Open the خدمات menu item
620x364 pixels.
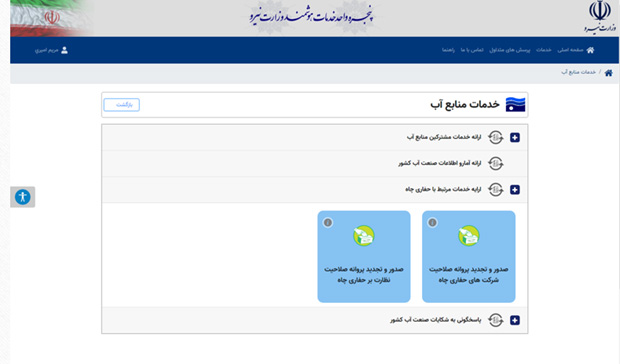point(544,50)
